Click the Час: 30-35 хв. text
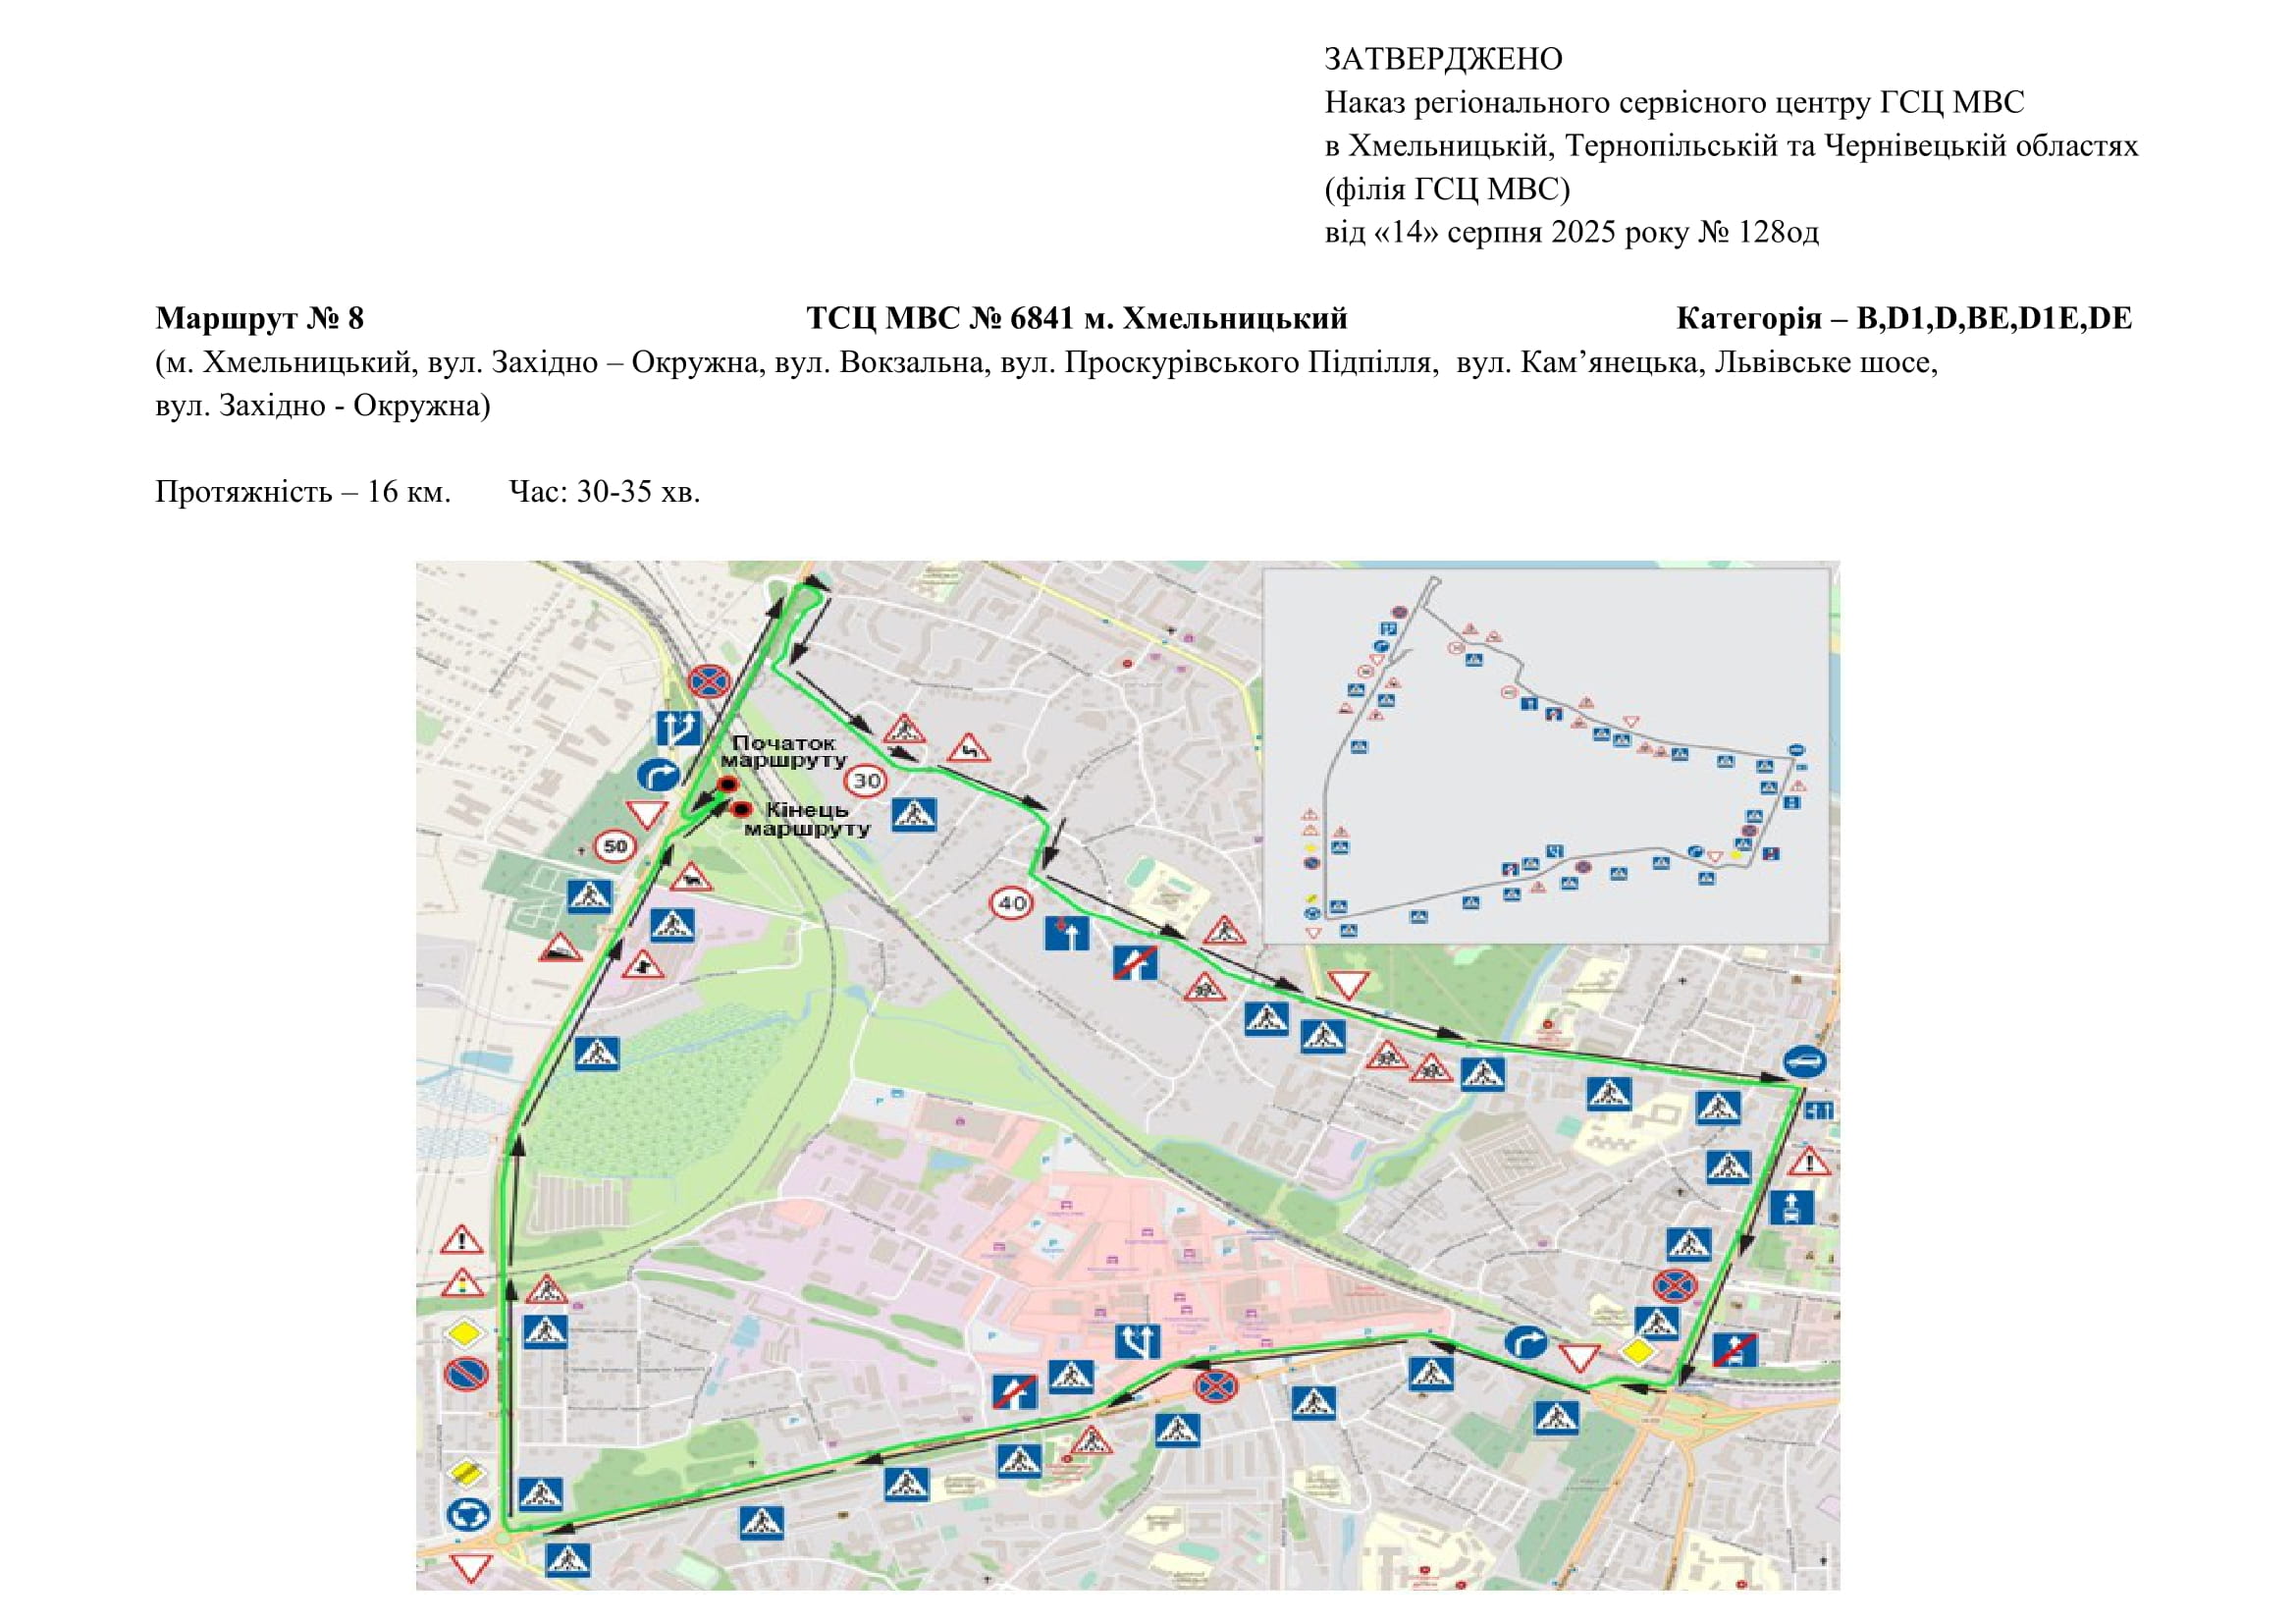Screen dimensions: 2296x1624 coord(604,491)
